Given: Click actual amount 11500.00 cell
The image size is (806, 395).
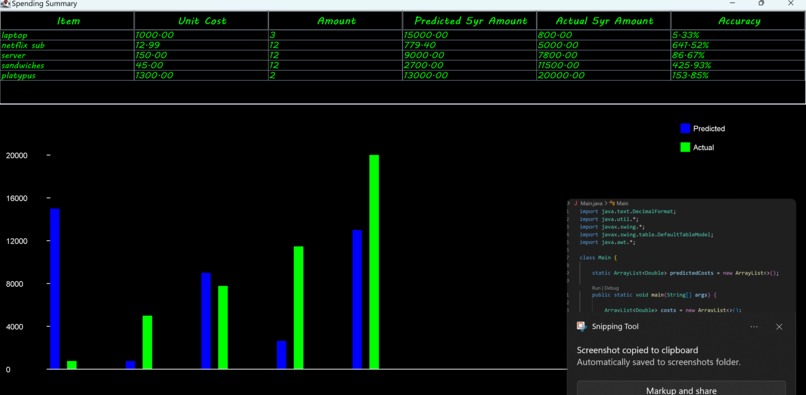Looking at the screenshot, I should (604, 65).
